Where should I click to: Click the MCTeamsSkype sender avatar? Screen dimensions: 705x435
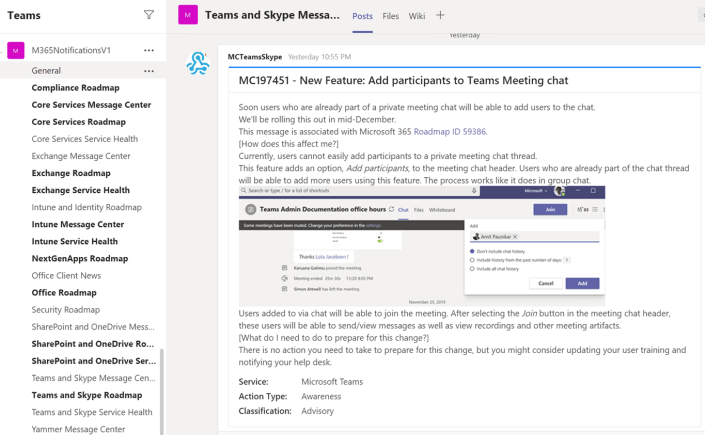coord(198,64)
